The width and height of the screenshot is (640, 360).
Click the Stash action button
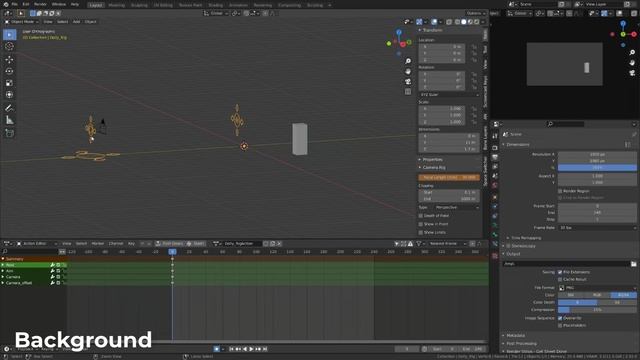click(x=195, y=244)
